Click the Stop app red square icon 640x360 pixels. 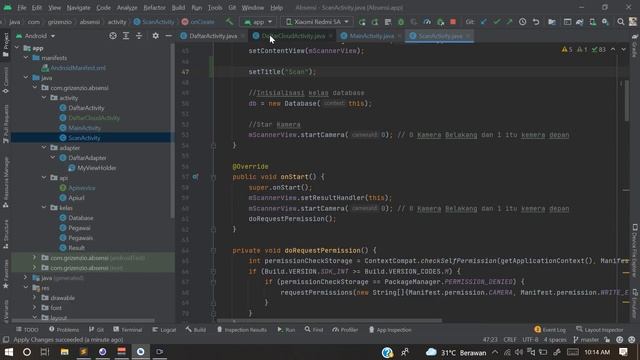pos(453,22)
